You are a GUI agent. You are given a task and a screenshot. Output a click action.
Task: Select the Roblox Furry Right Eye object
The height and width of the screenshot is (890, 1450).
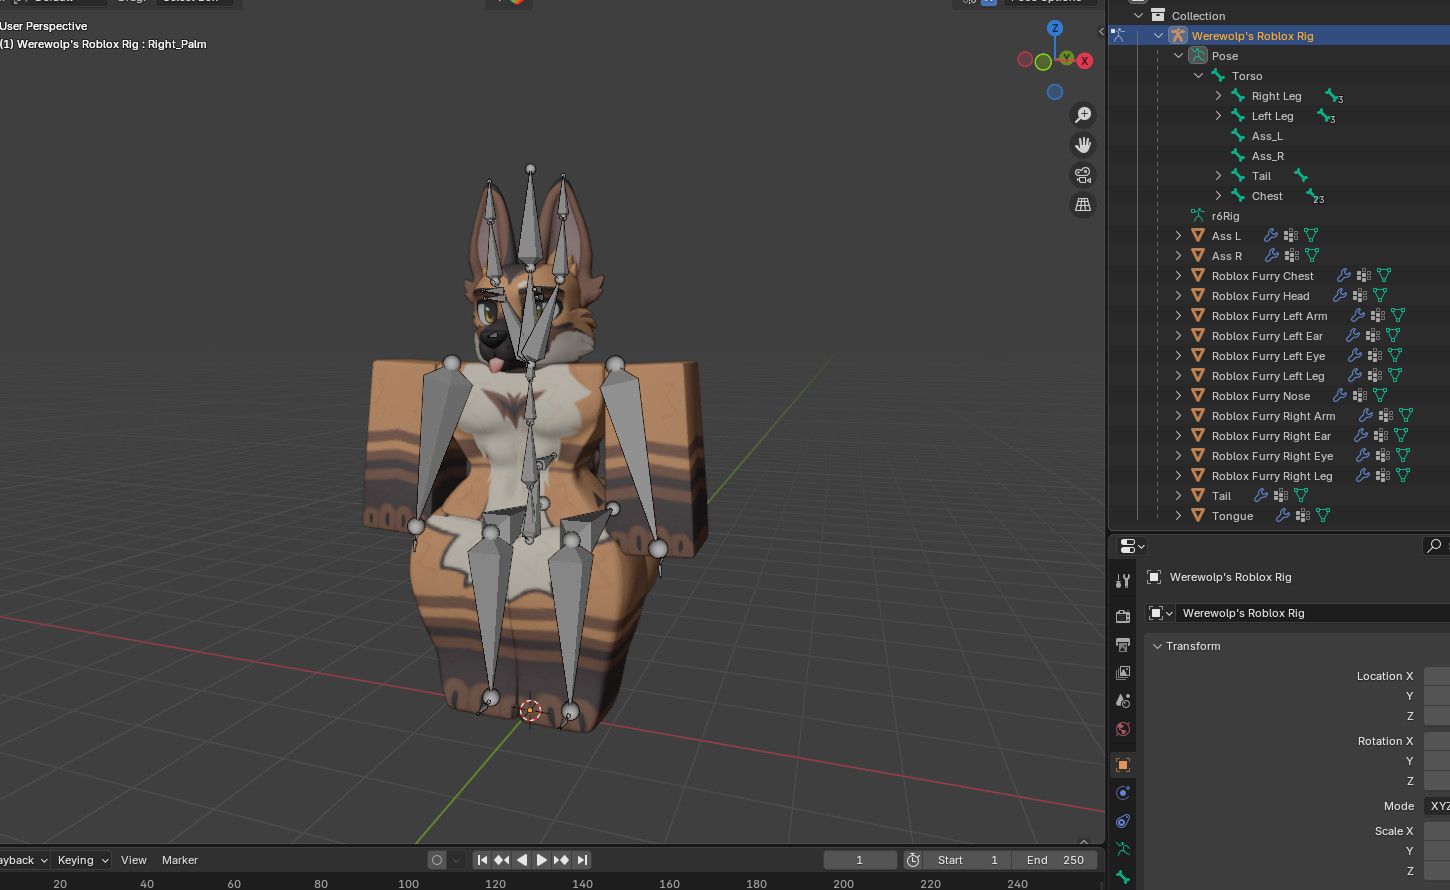click(1272, 456)
